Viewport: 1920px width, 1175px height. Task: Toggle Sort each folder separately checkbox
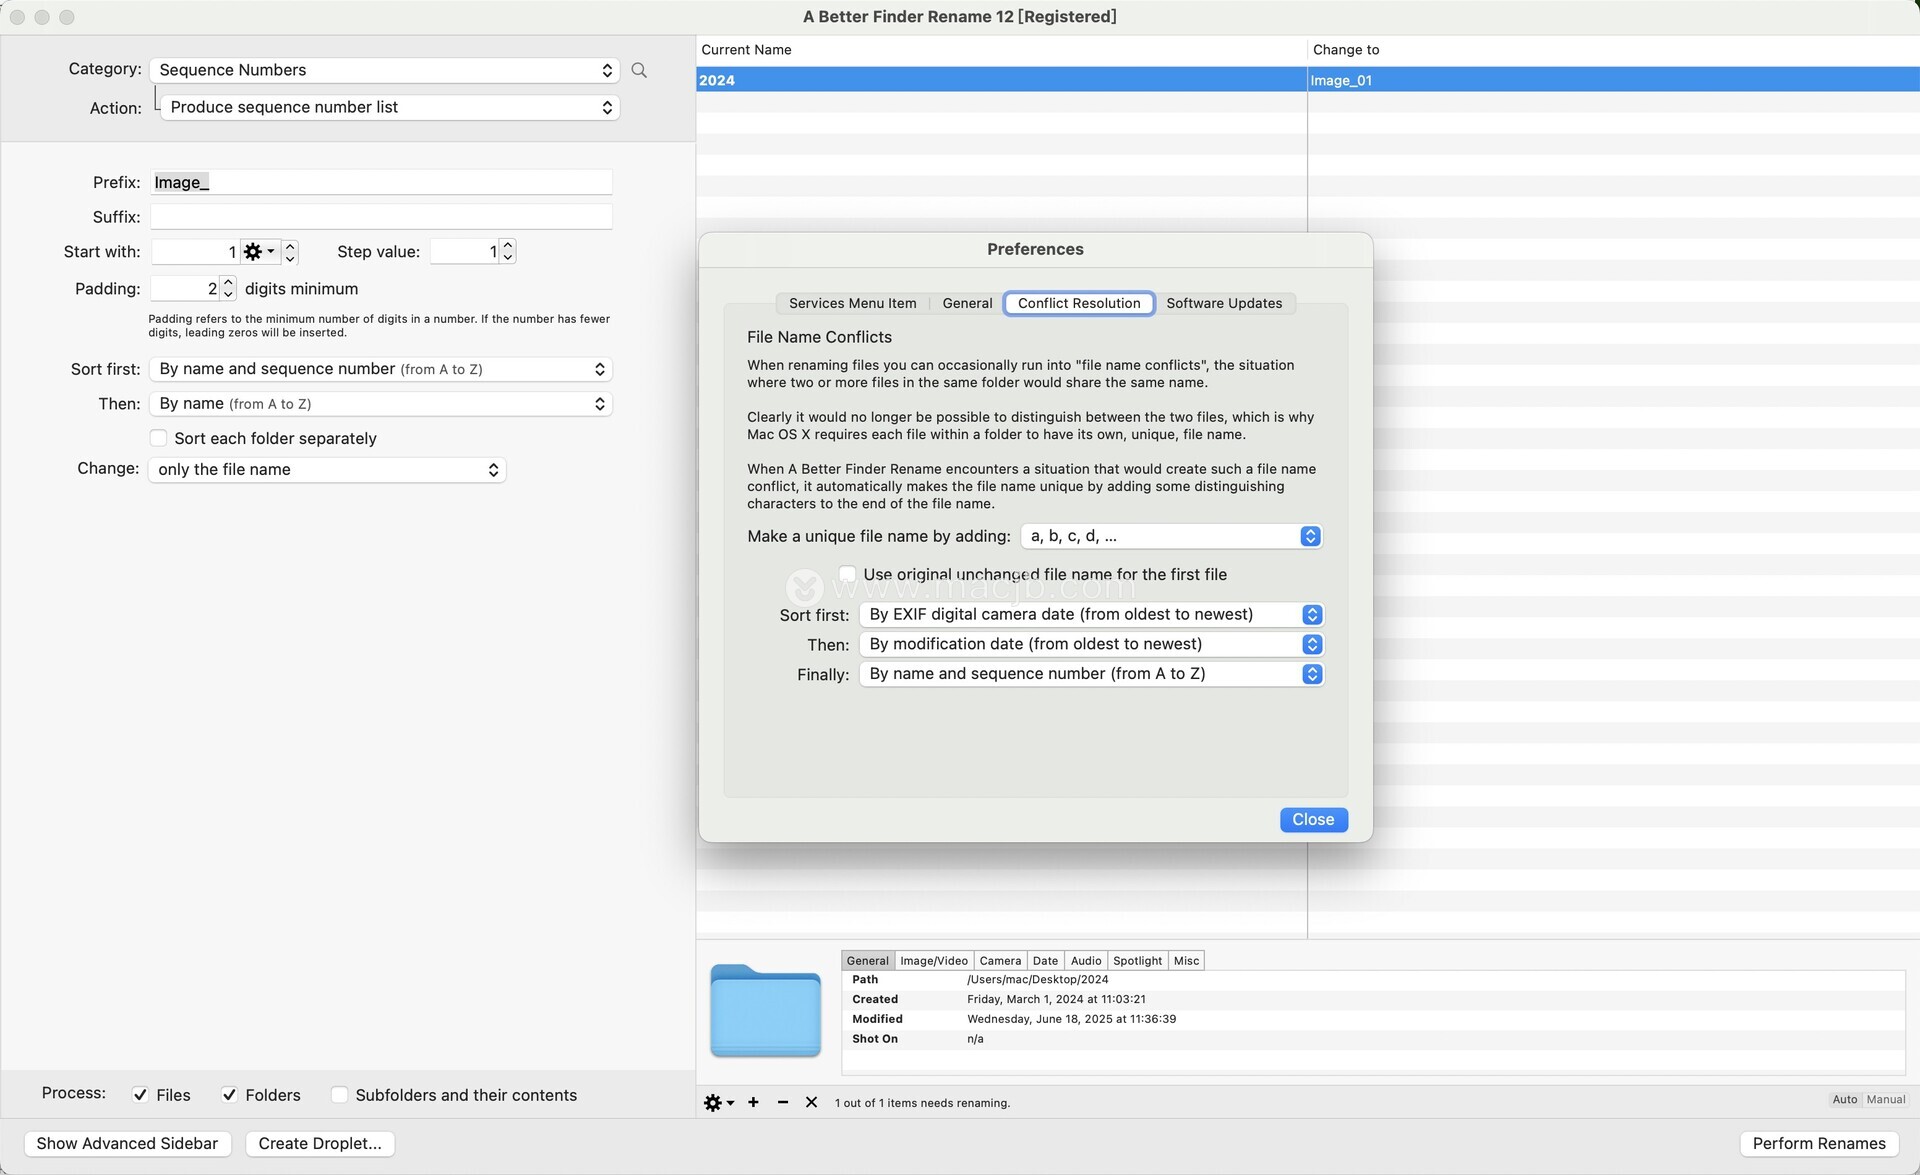pyautogui.click(x=158, y=438)
